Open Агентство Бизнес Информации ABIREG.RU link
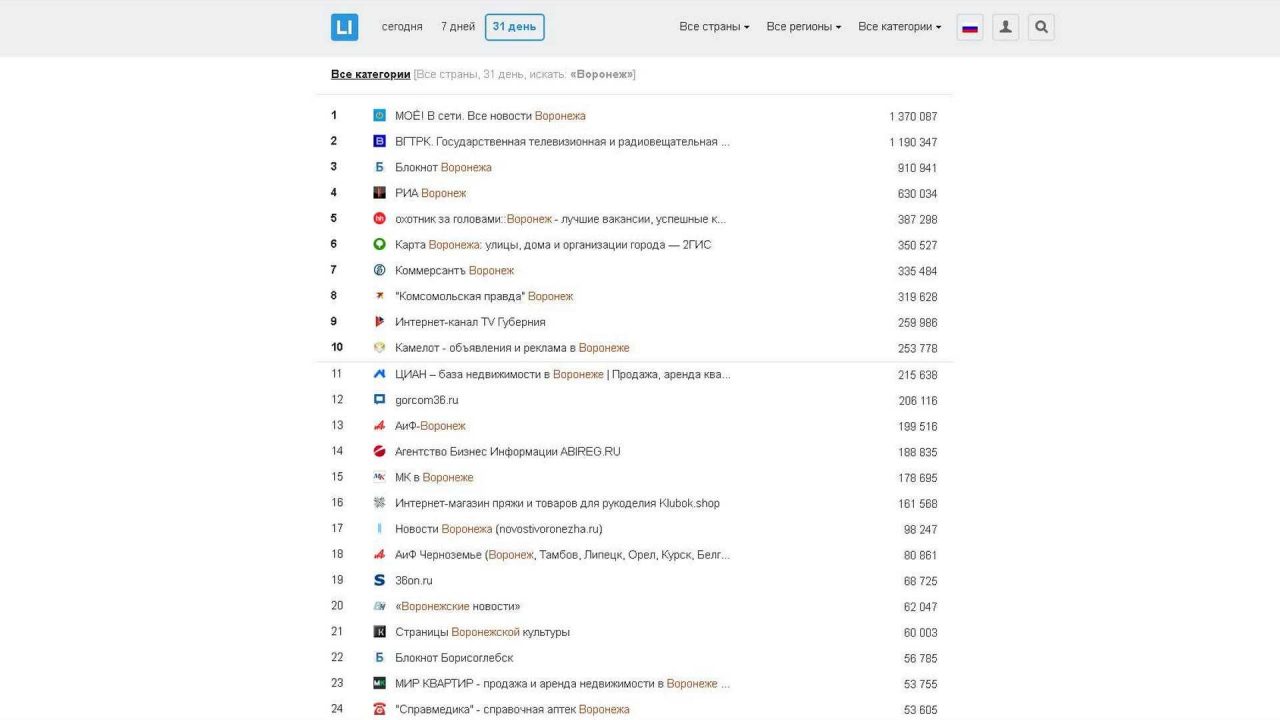 (508, 452)
